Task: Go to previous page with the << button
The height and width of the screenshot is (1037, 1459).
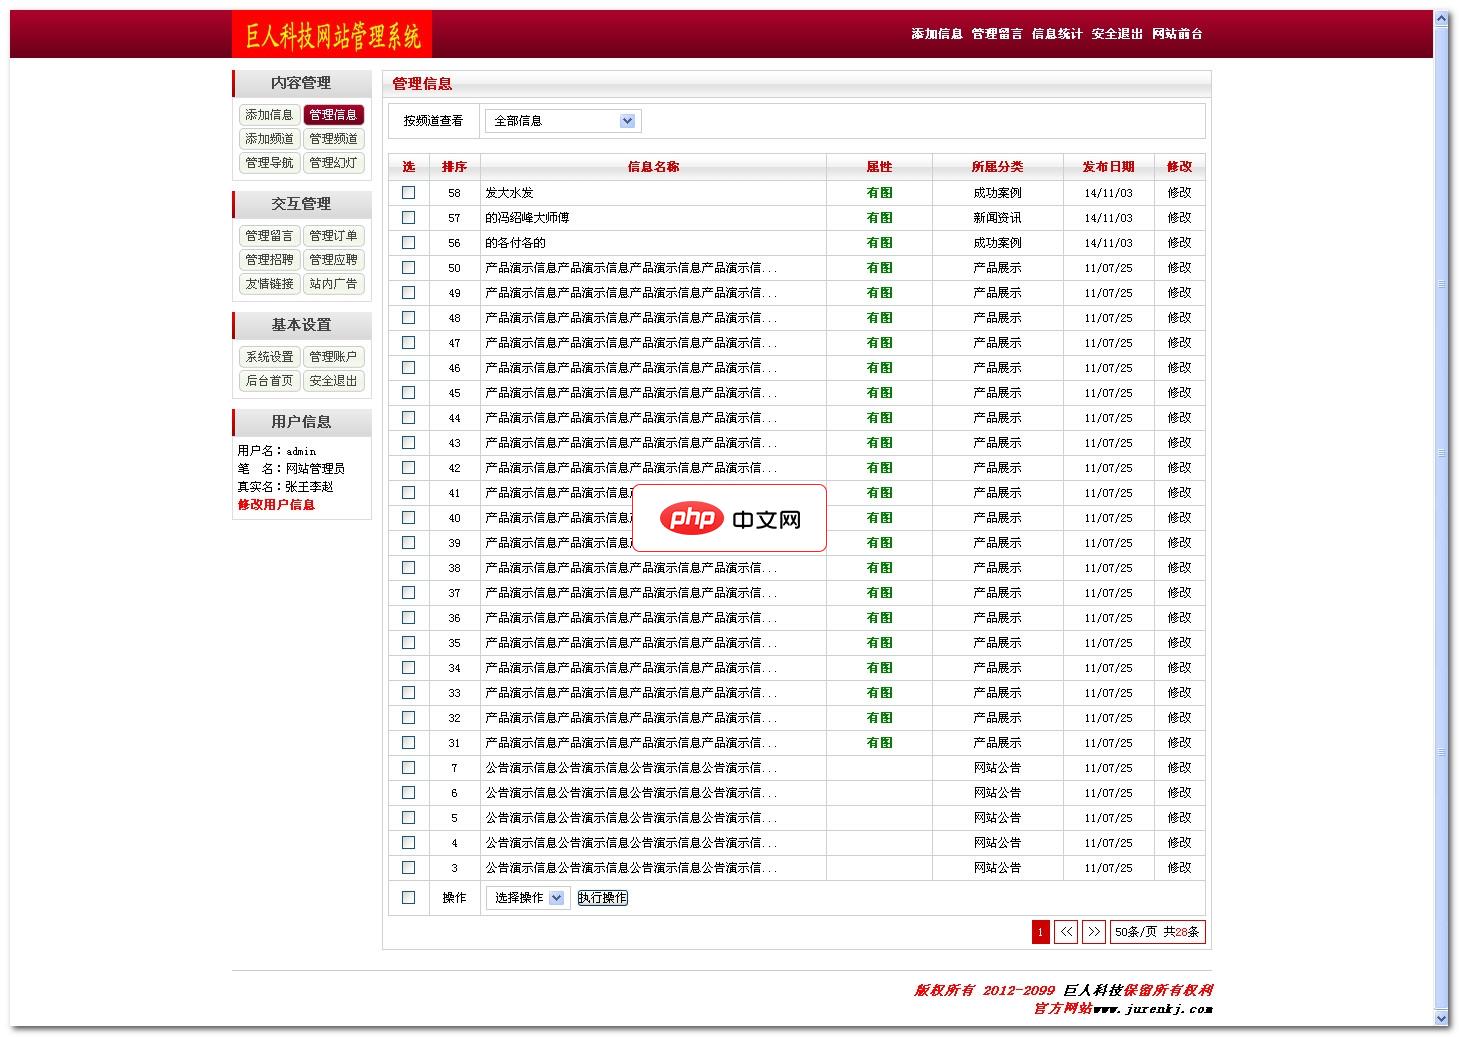Action: (x=1067, y=932)
